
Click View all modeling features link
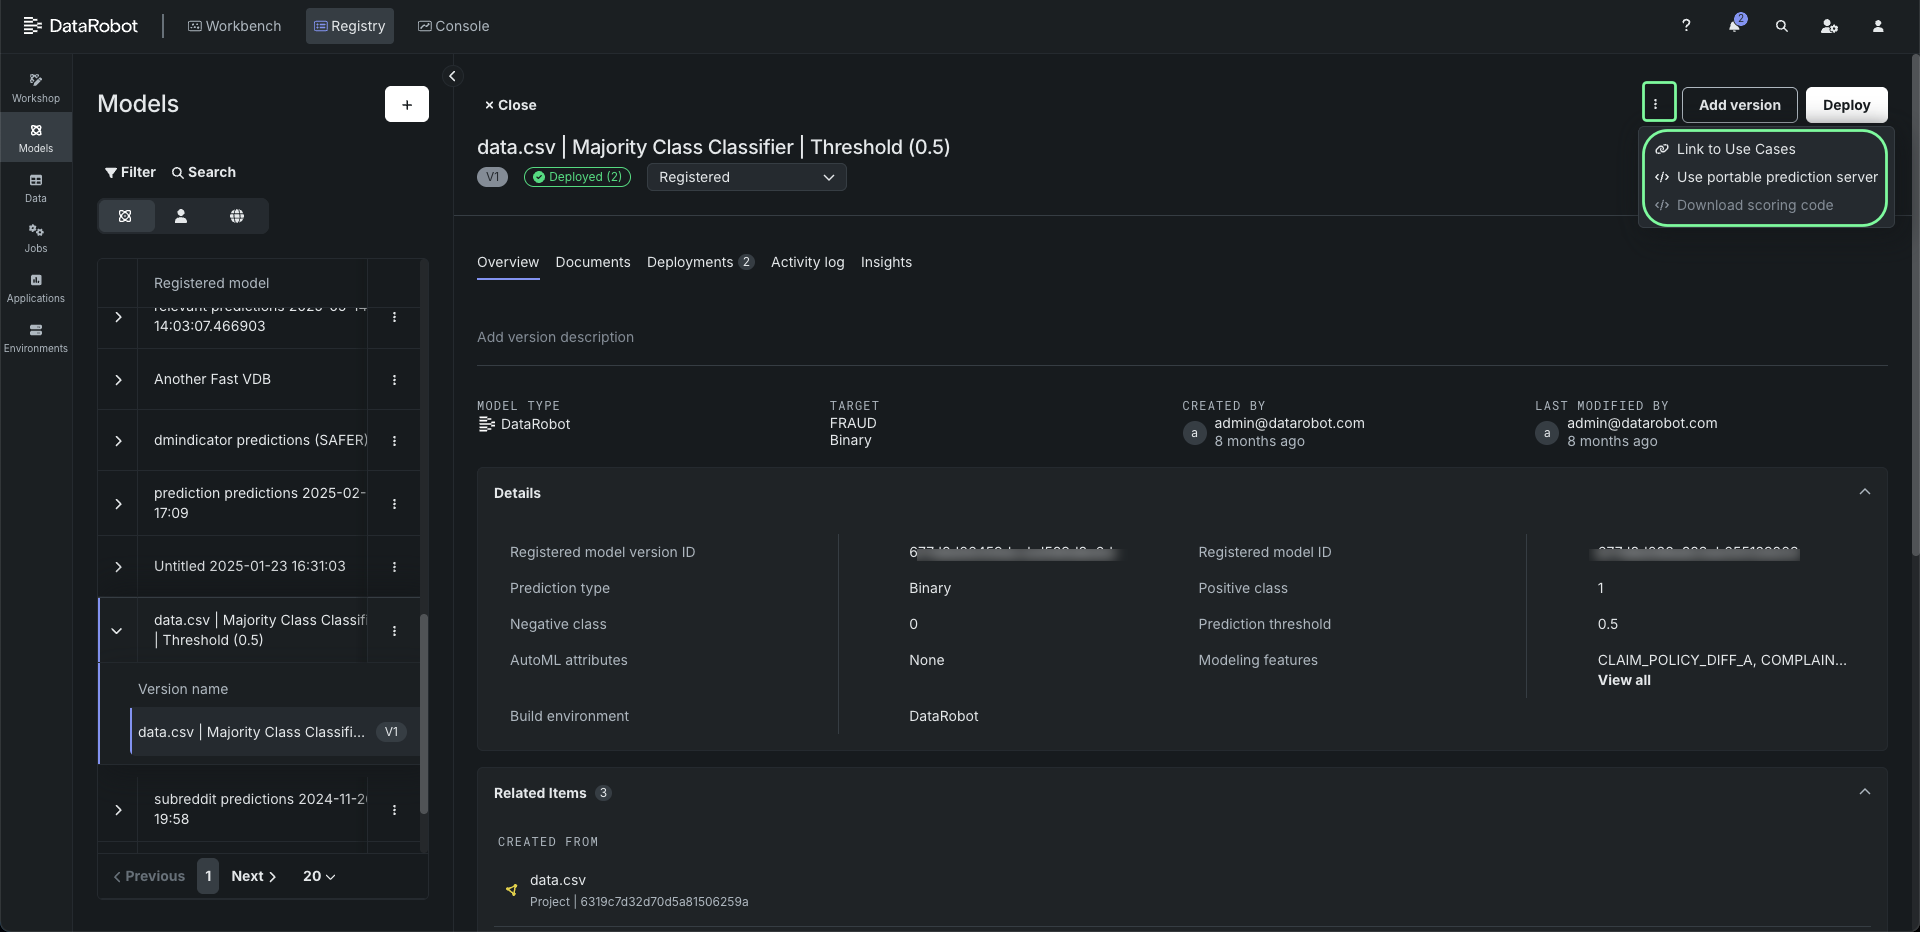coord(1624,680)
